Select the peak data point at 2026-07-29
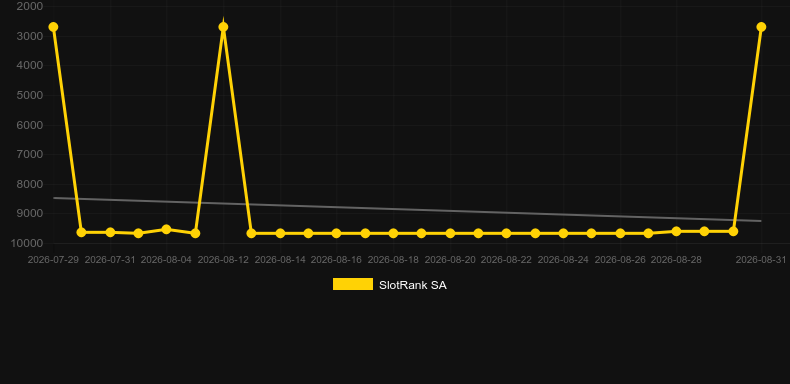Image resolution: width=790 pixels, height=384 pixels. [53, 27]
